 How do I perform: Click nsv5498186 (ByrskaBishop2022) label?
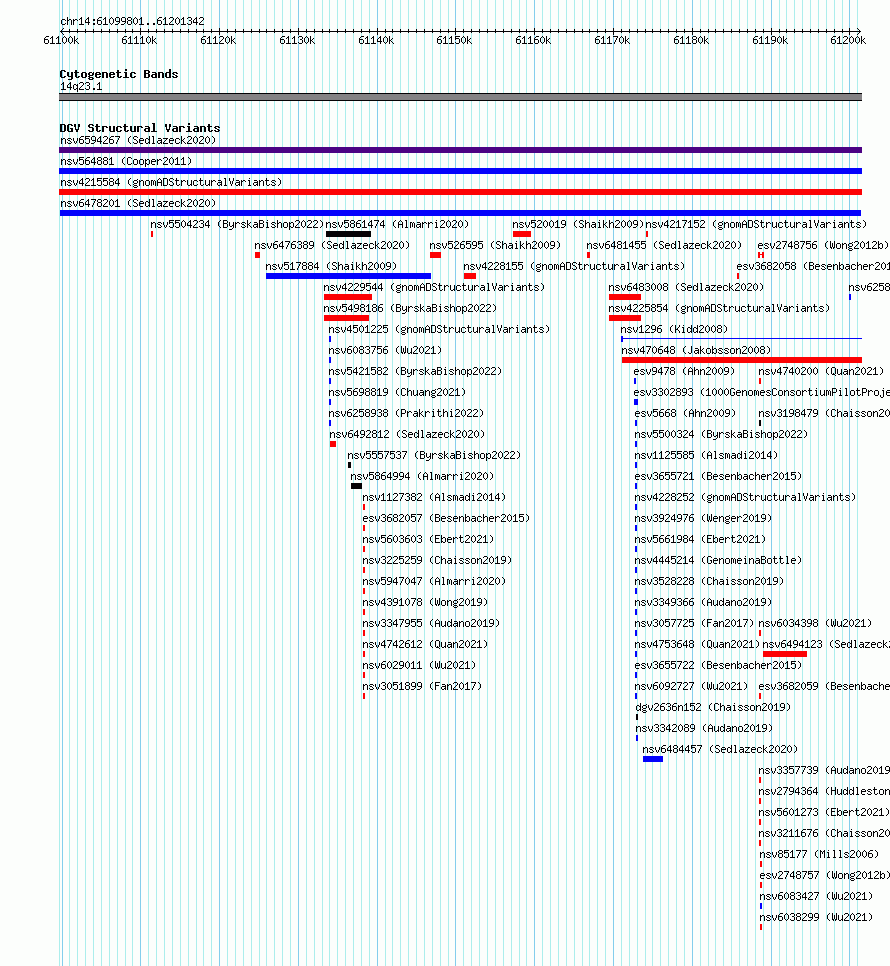[x=410, y=308]
